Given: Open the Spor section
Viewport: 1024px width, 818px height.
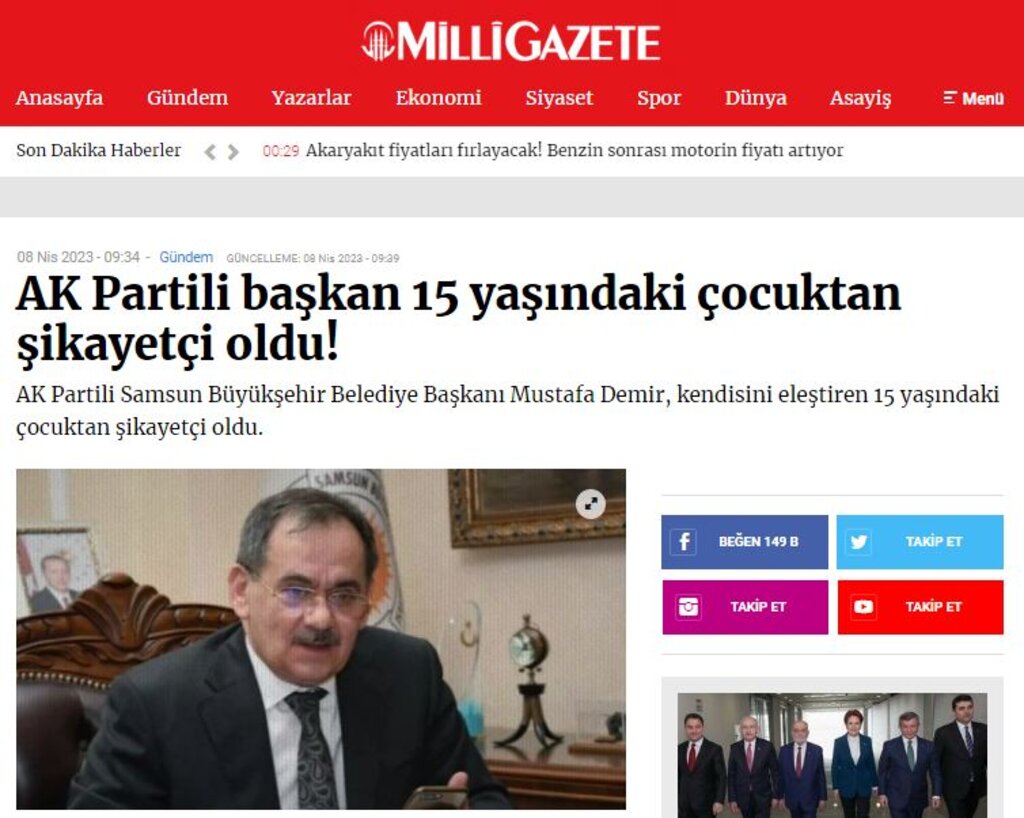Looking at the screenshot, I should (x=659, y=98).
